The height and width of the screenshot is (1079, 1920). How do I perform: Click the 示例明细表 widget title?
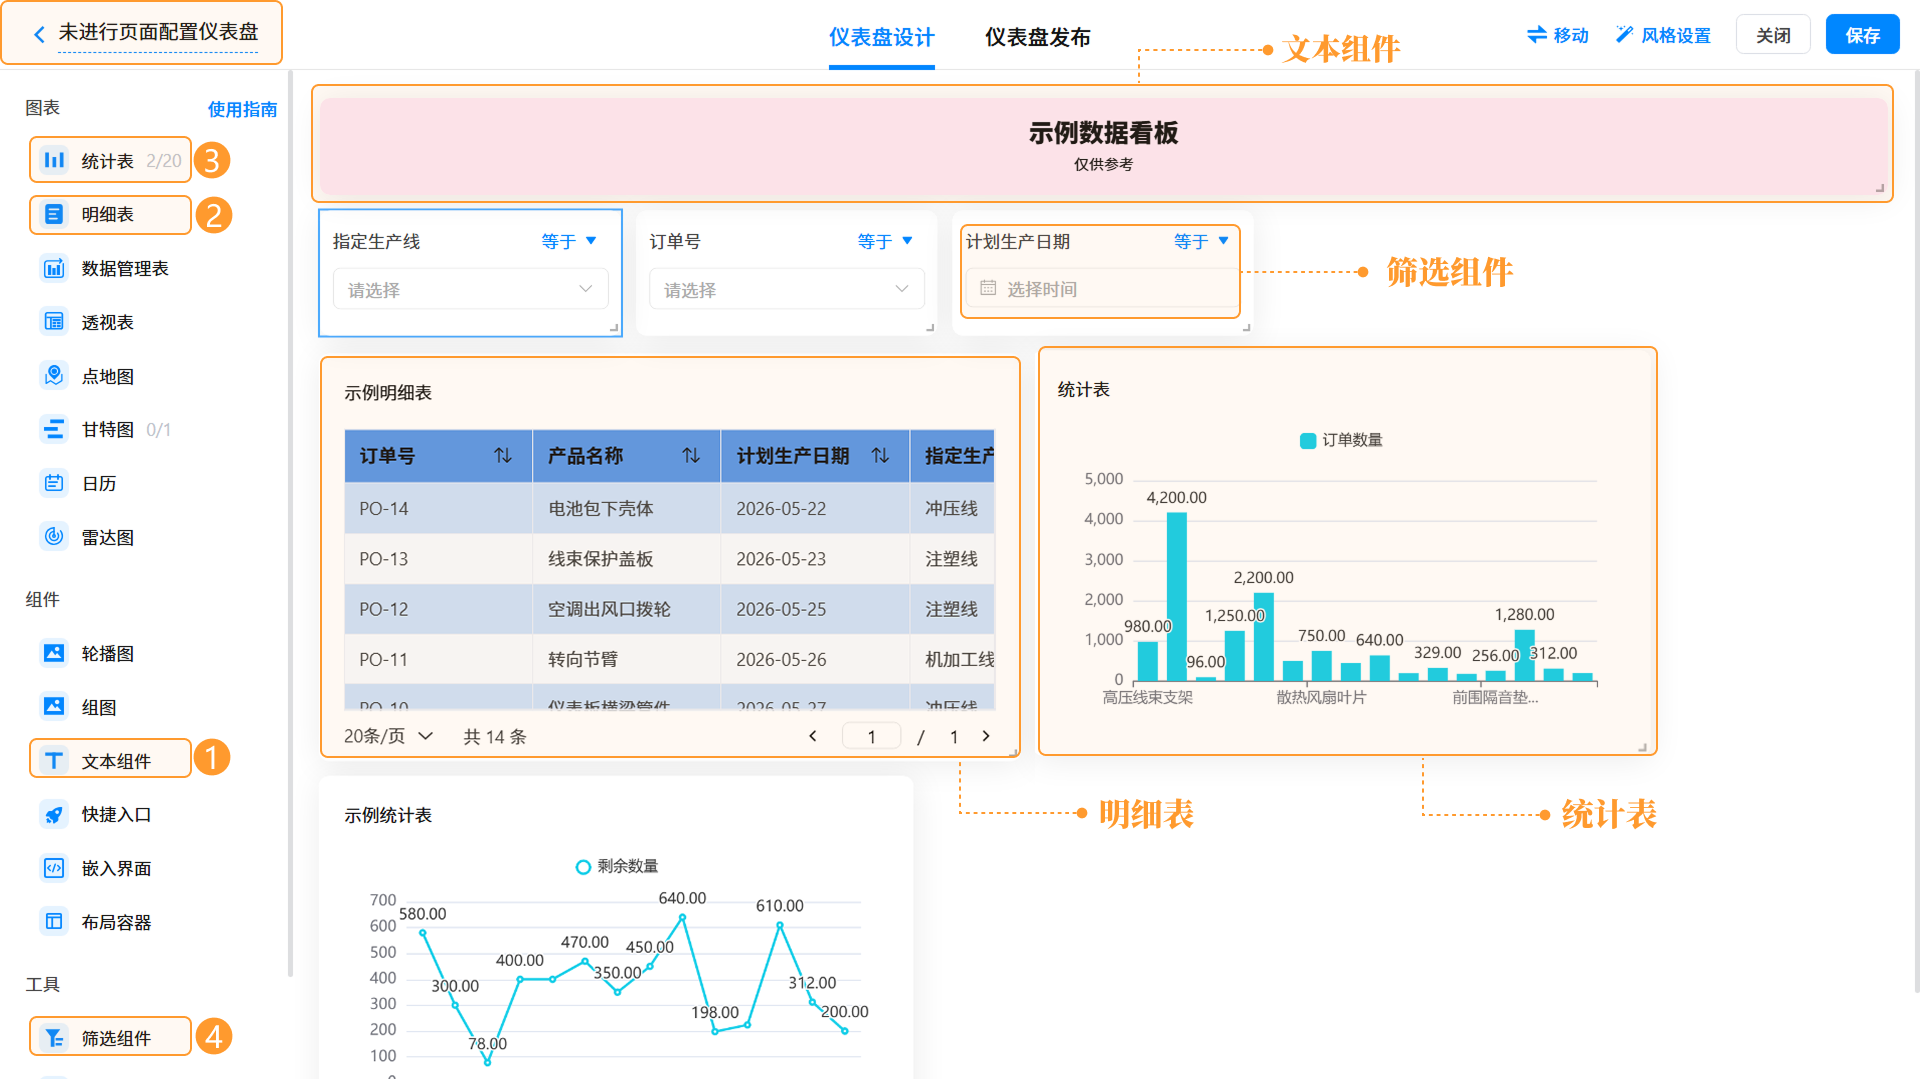click(388, 393)
